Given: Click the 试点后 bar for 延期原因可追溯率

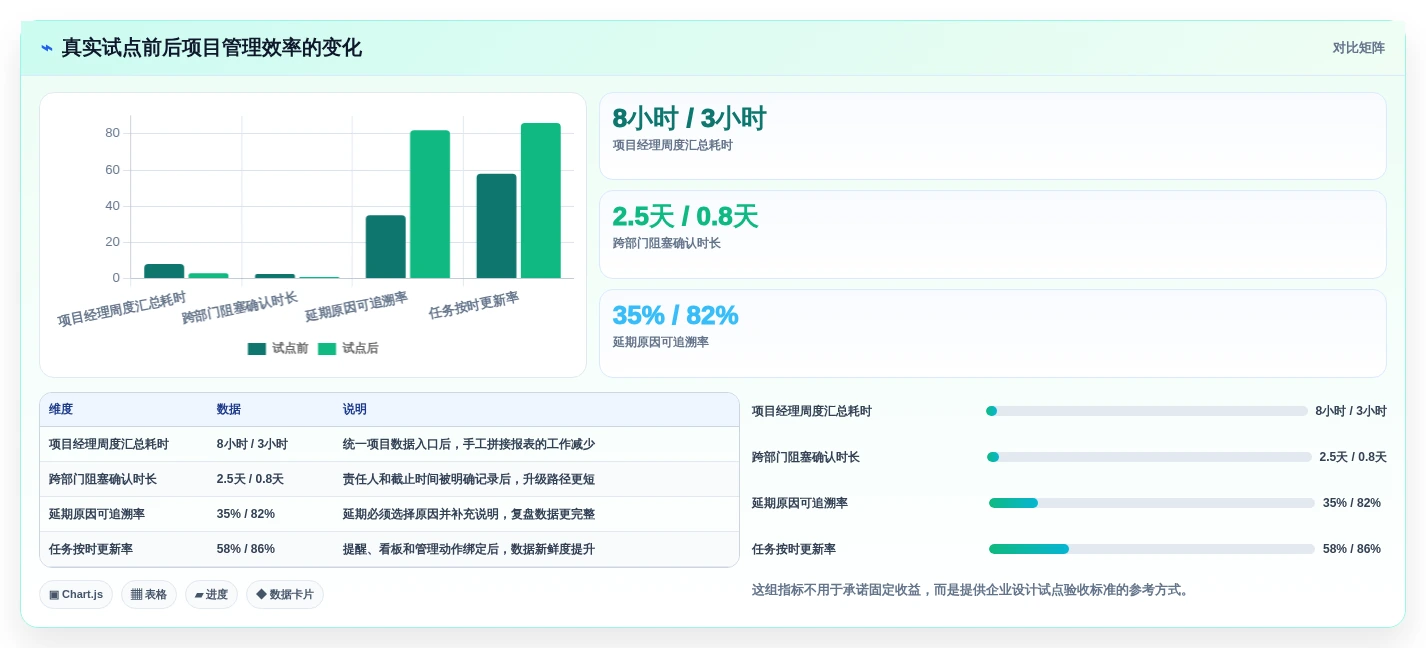Looking at the screenshot, I should coord(430,204).
